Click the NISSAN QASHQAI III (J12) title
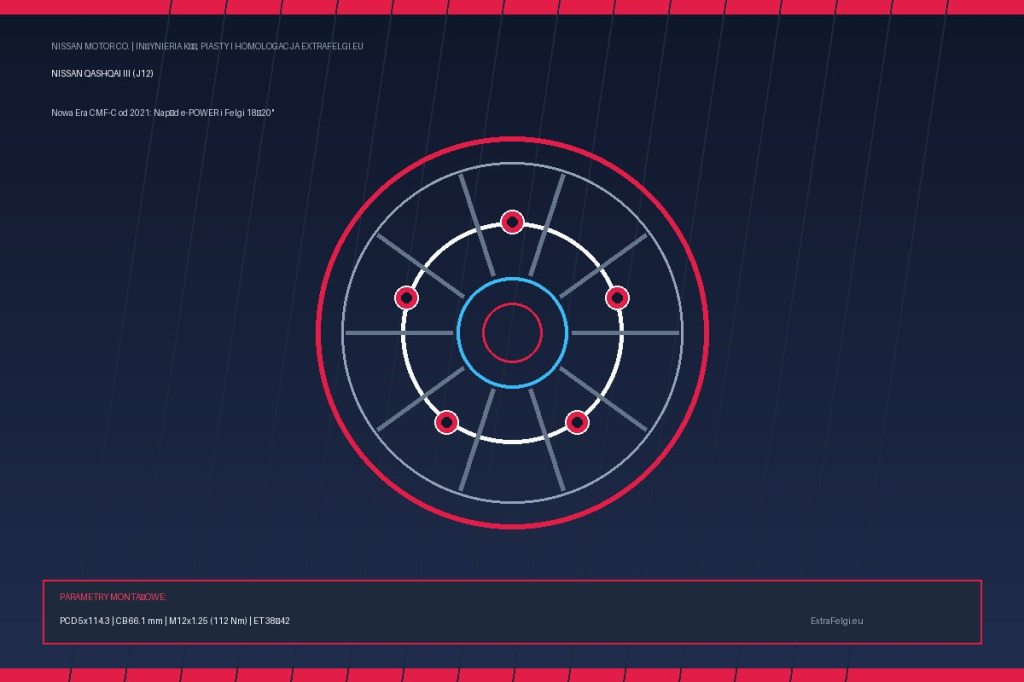Screen dimensions: 1024x682 103,73
